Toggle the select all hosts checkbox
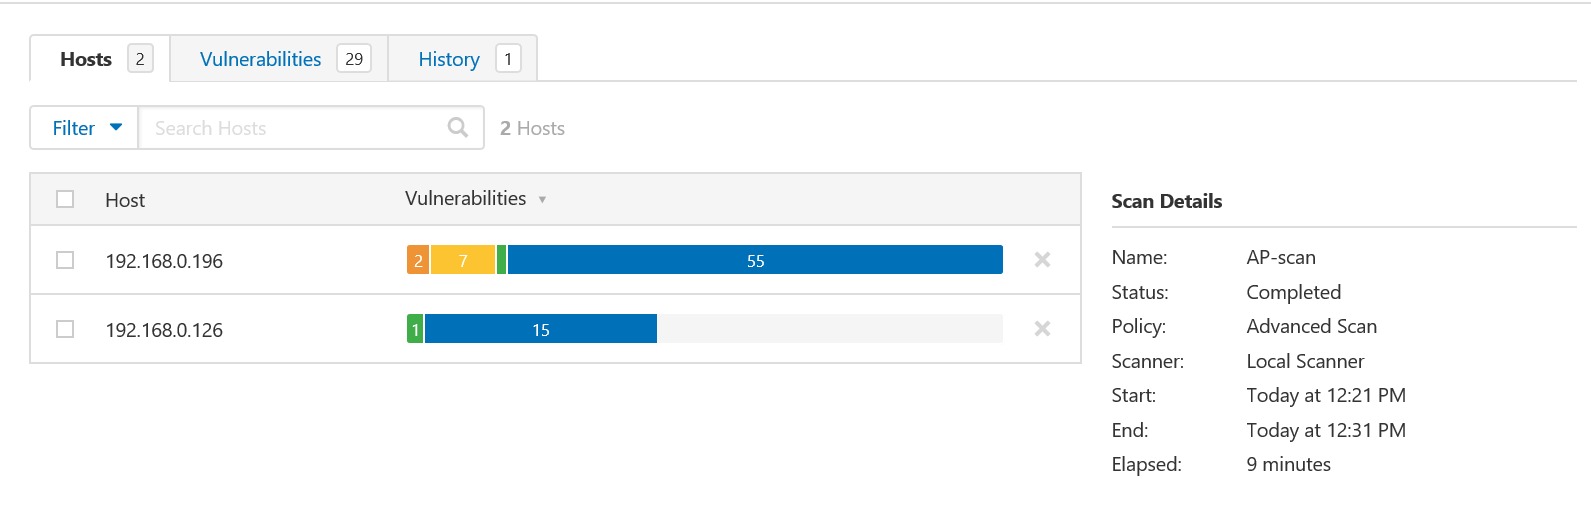The image size is (1591, 527). click(65, 199)
